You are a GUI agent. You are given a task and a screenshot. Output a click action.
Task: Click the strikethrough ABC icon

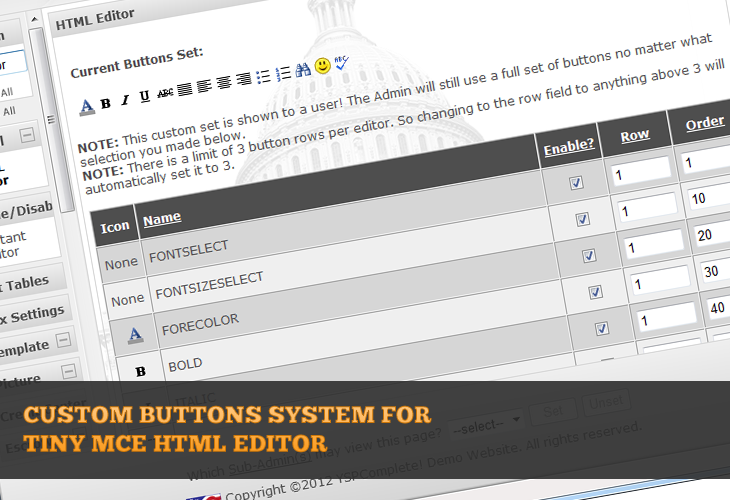pyautogui.click(x=165, y=93)
